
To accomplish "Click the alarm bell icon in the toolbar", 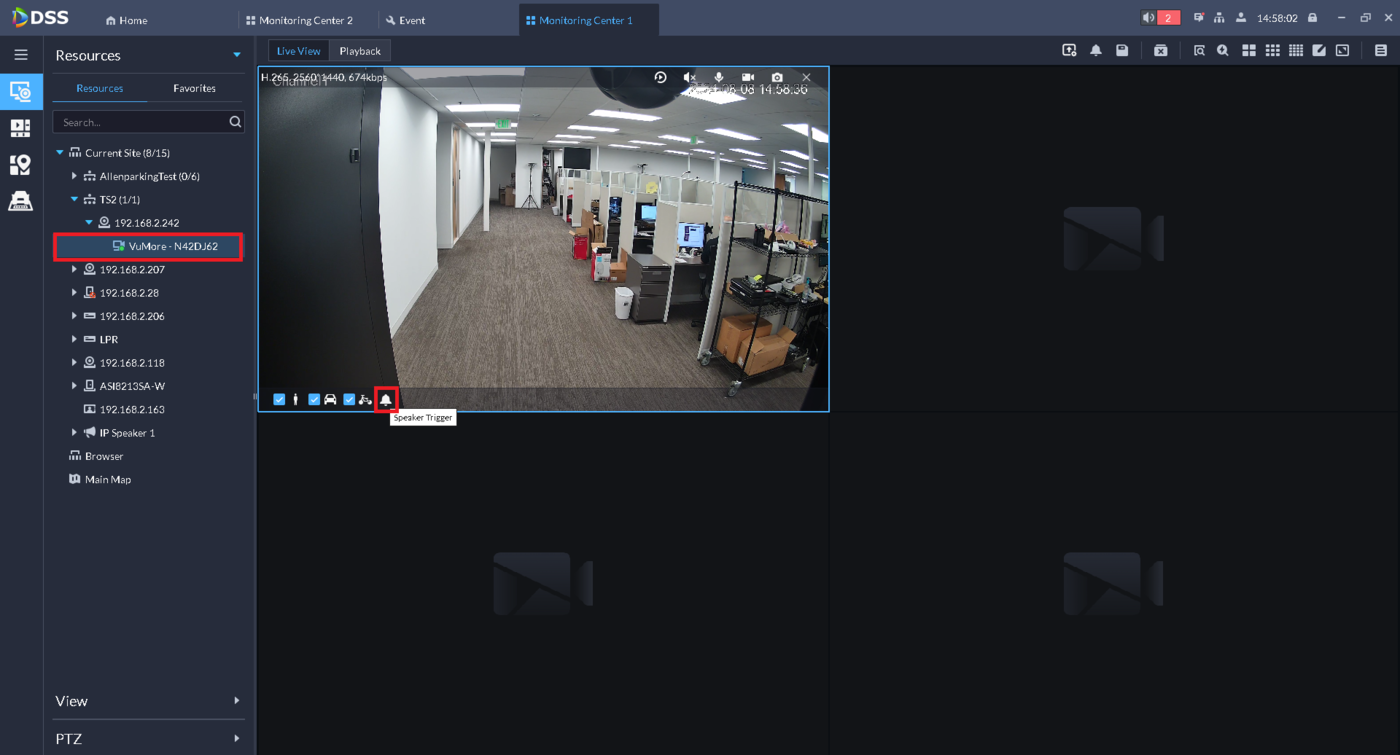I will [x=1095, y=49].
